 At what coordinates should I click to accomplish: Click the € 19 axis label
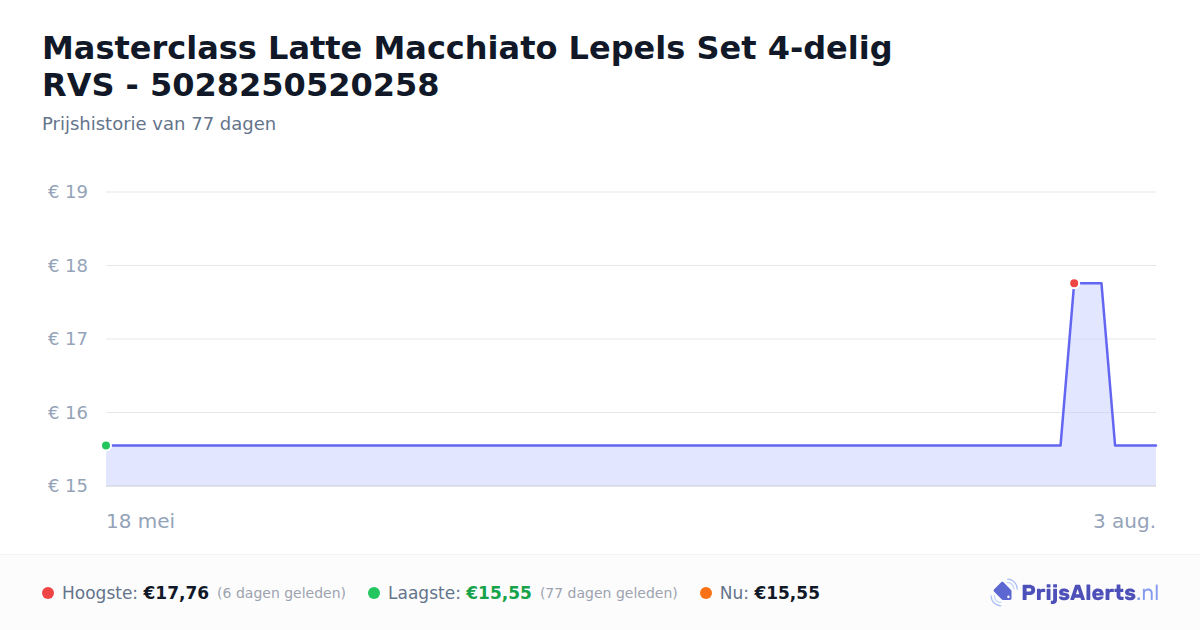click(x=67, y=192)
